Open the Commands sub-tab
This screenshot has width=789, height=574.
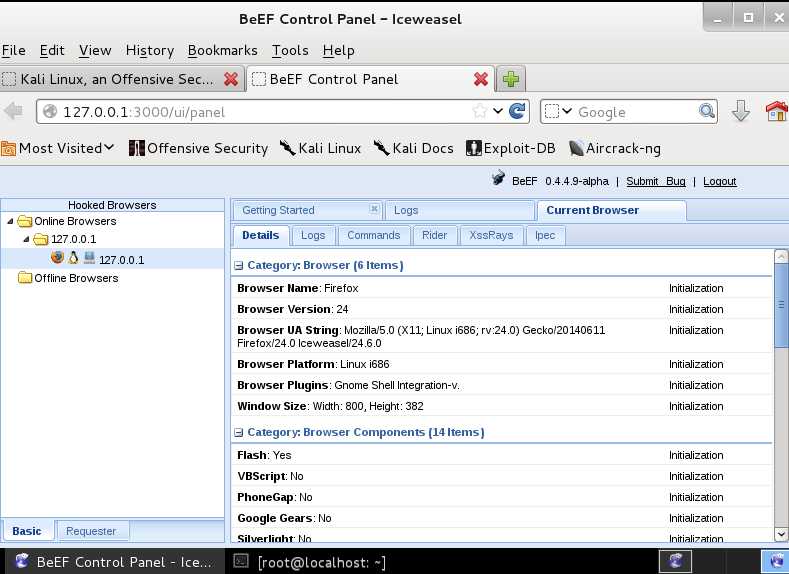(x=373, y=235)
